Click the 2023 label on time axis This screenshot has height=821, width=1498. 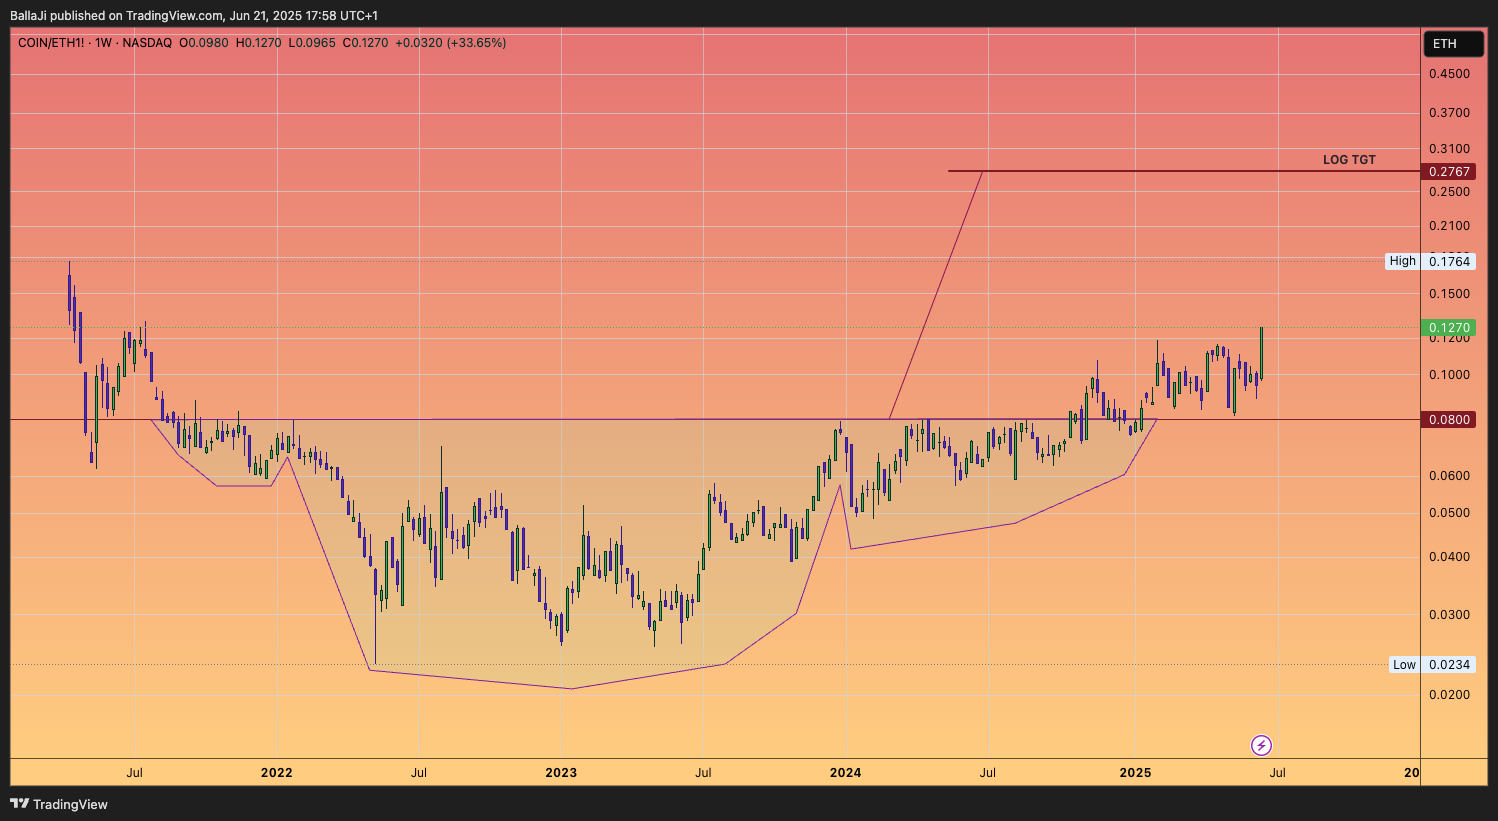pyautogui.click(x=561, y=773)
